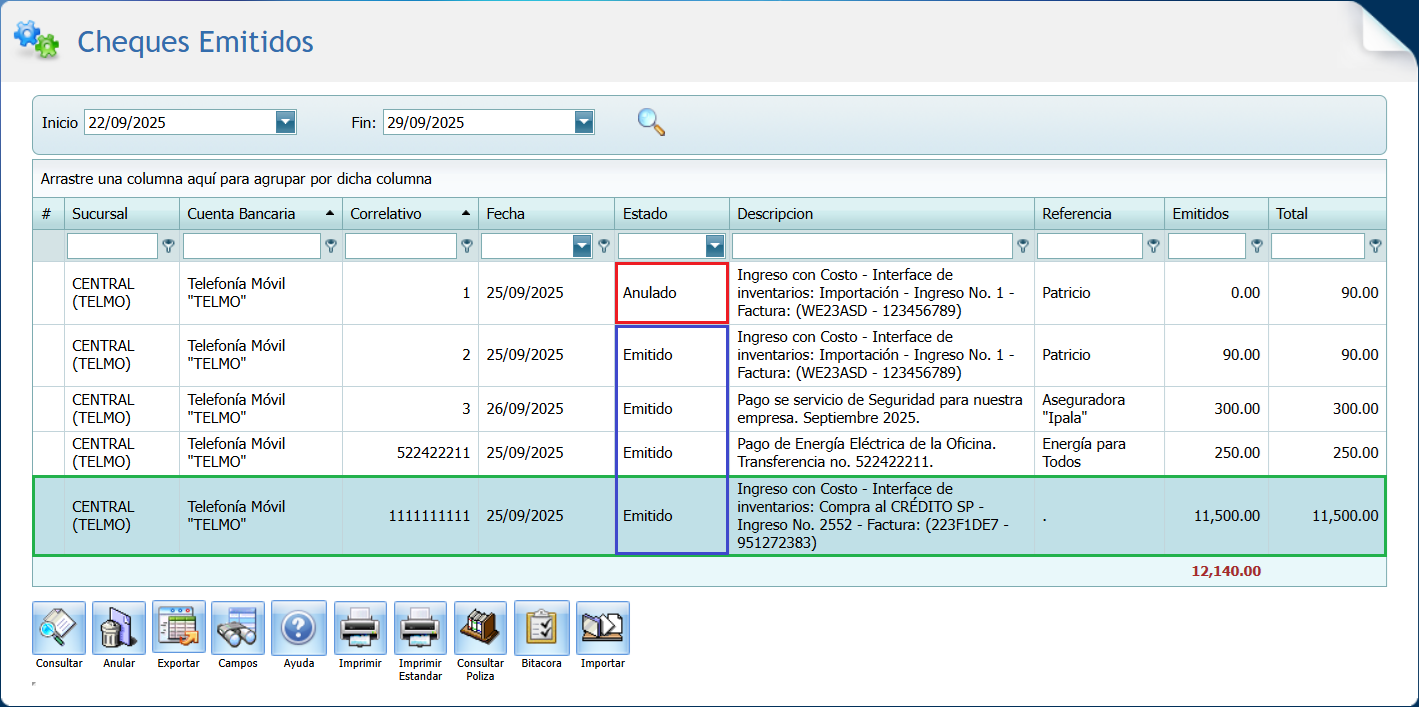The width and height of the screenshot is (1419, 707).
Task: Click the Imprimir Estandar printer icon
Action: 420,627
